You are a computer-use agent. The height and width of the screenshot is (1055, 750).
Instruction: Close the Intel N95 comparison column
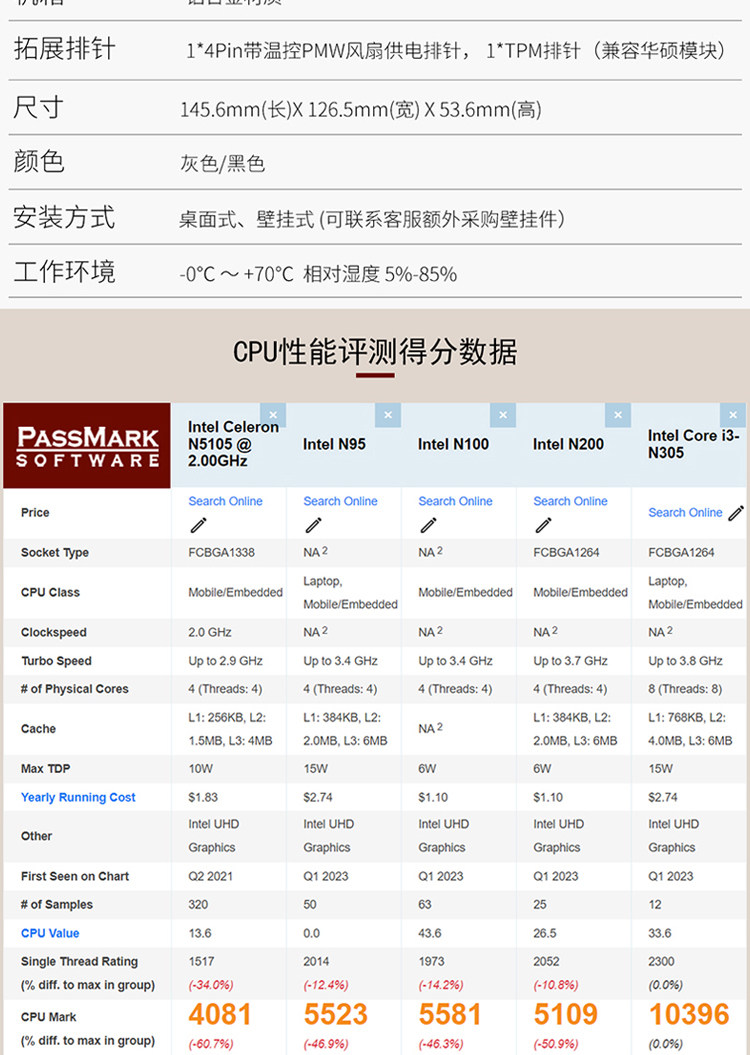point(388,415)
